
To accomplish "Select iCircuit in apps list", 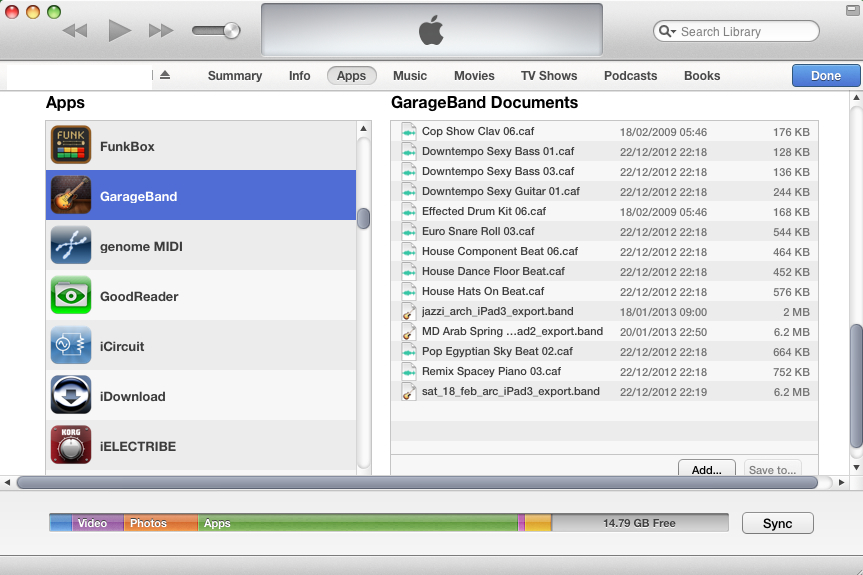I will [201, 346].
